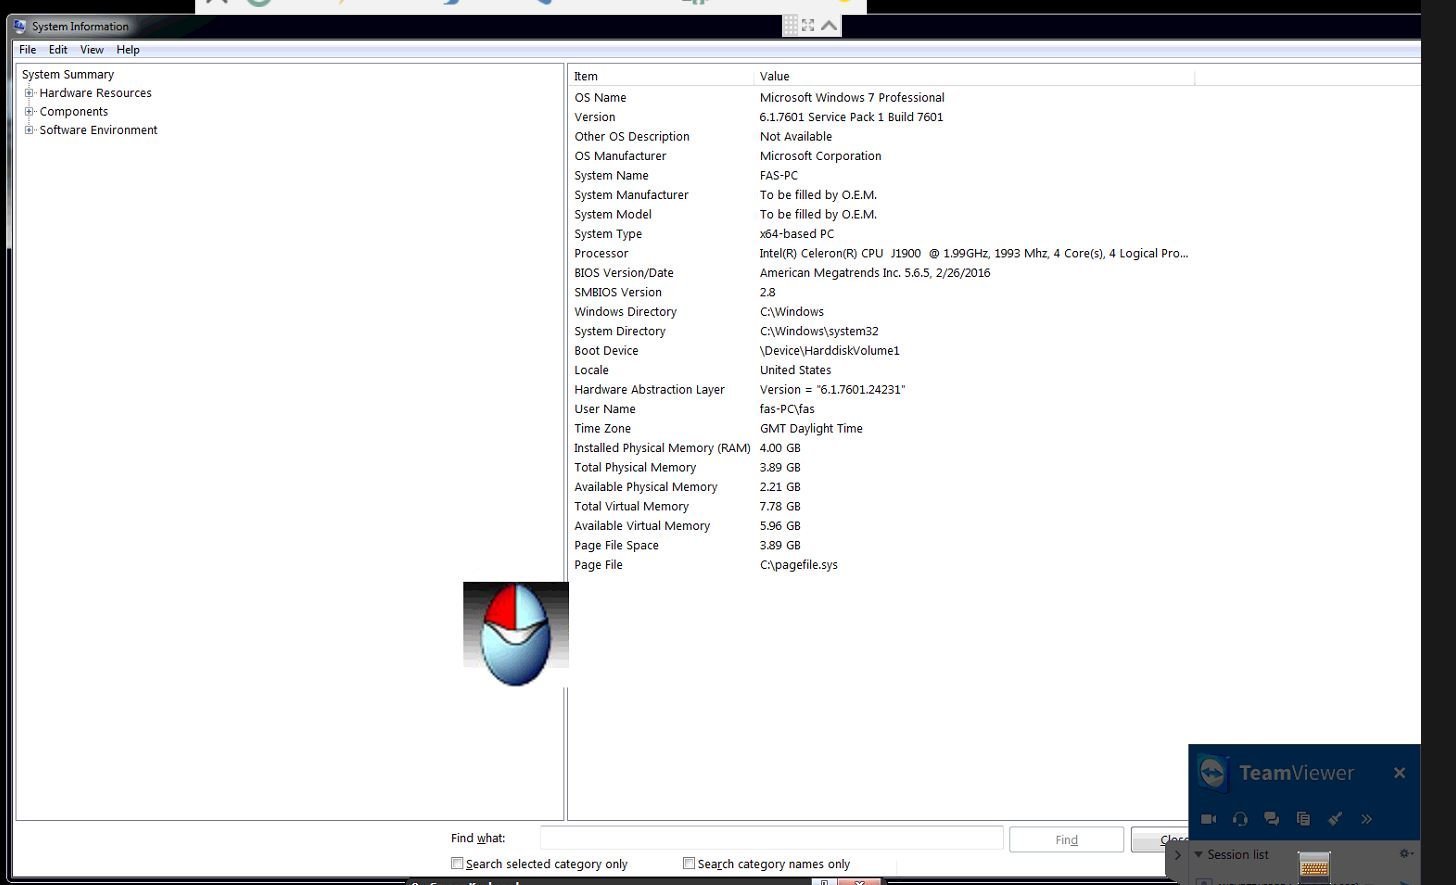Viewport: 1456px width, 885px height.
Task: Select Installed Physical Memory (RAM) row
Action: (881, 448)
